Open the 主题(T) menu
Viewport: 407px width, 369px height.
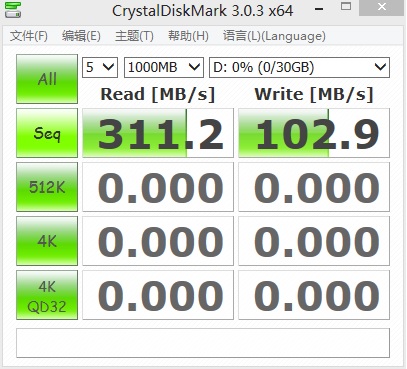[134, 36]
